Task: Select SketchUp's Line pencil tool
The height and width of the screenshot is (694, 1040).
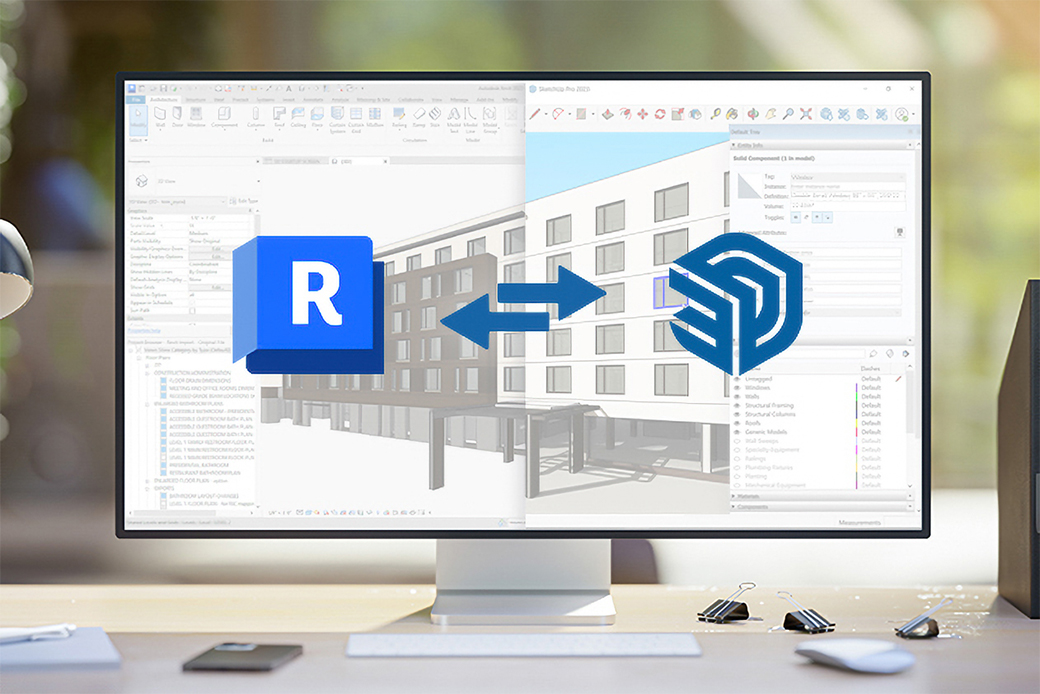Action: point(535,114)
